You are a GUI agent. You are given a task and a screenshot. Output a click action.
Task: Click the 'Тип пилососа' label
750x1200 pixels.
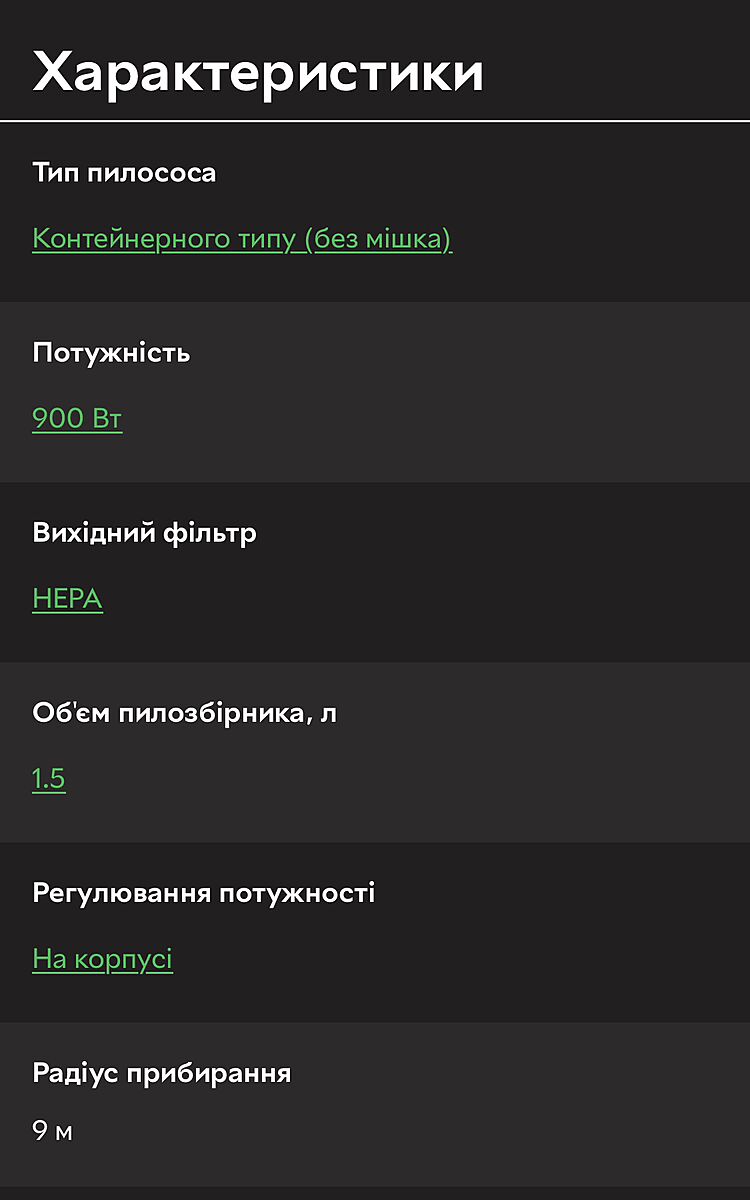(x=124, y=173)
